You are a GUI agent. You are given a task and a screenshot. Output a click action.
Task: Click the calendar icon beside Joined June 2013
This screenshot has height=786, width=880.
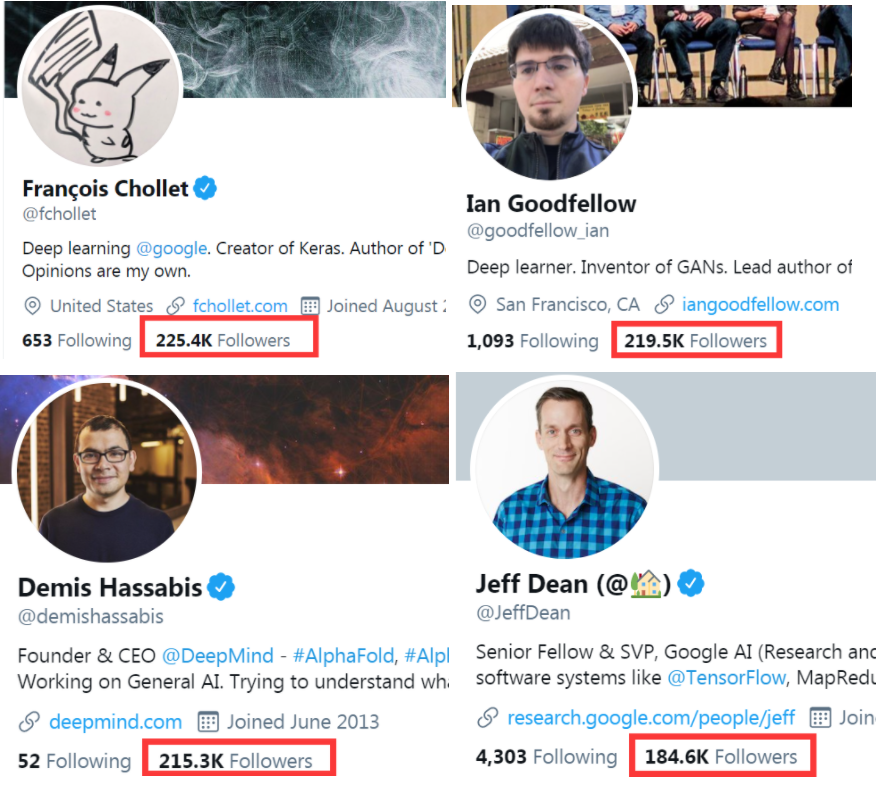tap(208, 721)
